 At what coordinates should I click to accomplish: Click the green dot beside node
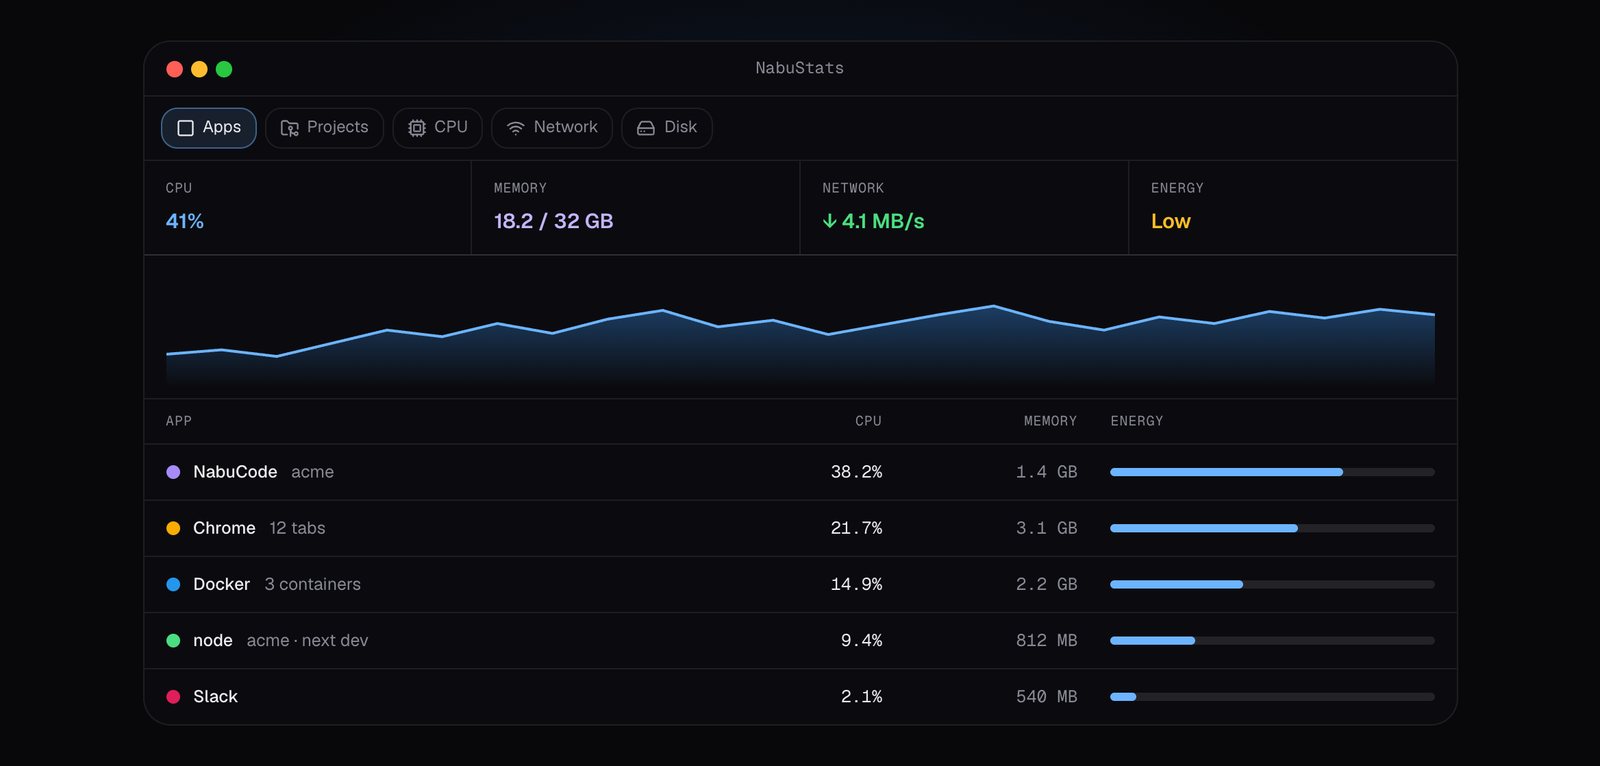pyautogui.click(x=173, y=640)
